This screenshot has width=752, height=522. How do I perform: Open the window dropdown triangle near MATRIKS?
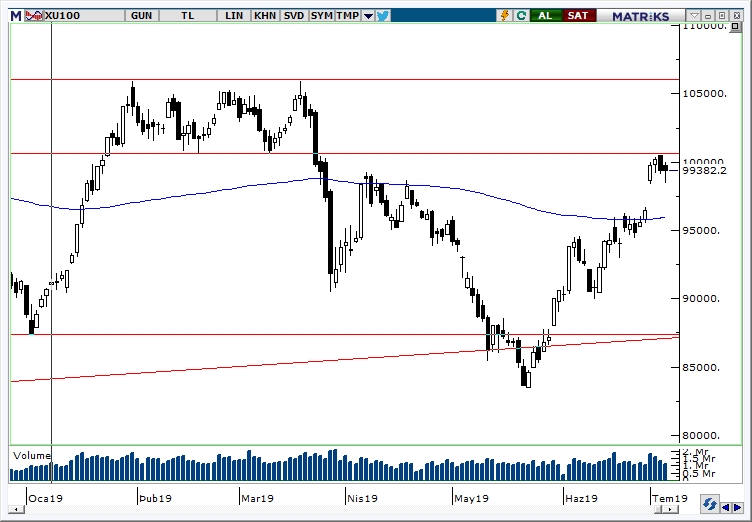coord(694,15)
